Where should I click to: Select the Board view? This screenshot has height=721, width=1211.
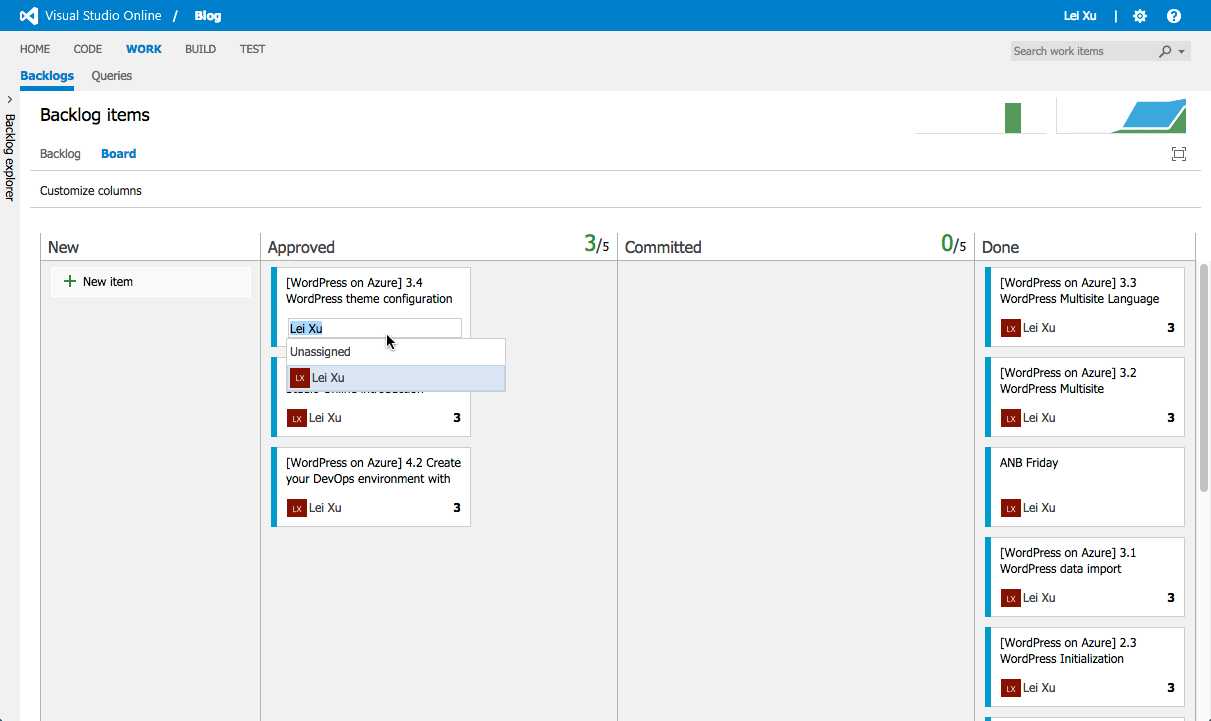coord(118,154)
